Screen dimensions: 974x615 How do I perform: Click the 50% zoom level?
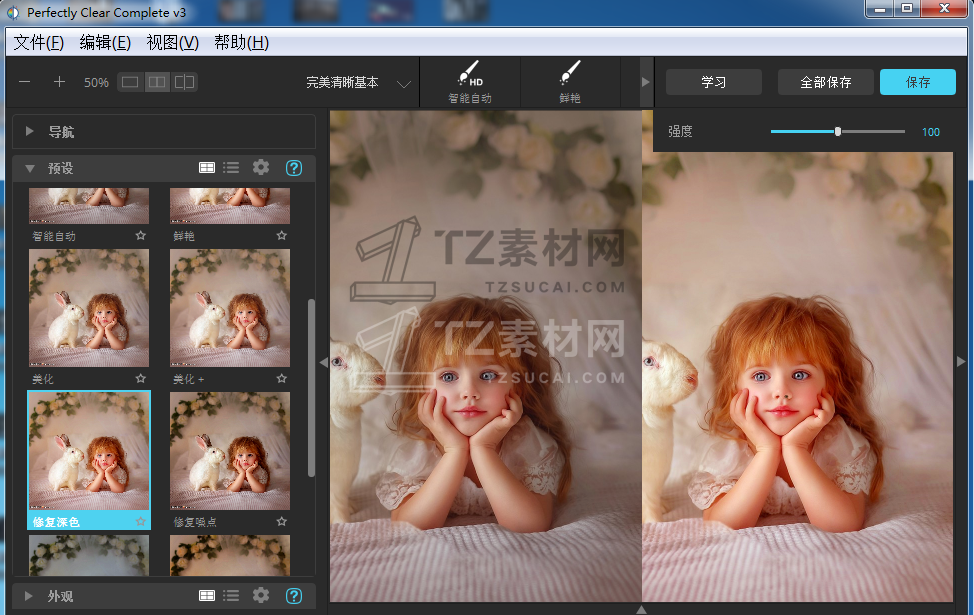click(96, 83)
